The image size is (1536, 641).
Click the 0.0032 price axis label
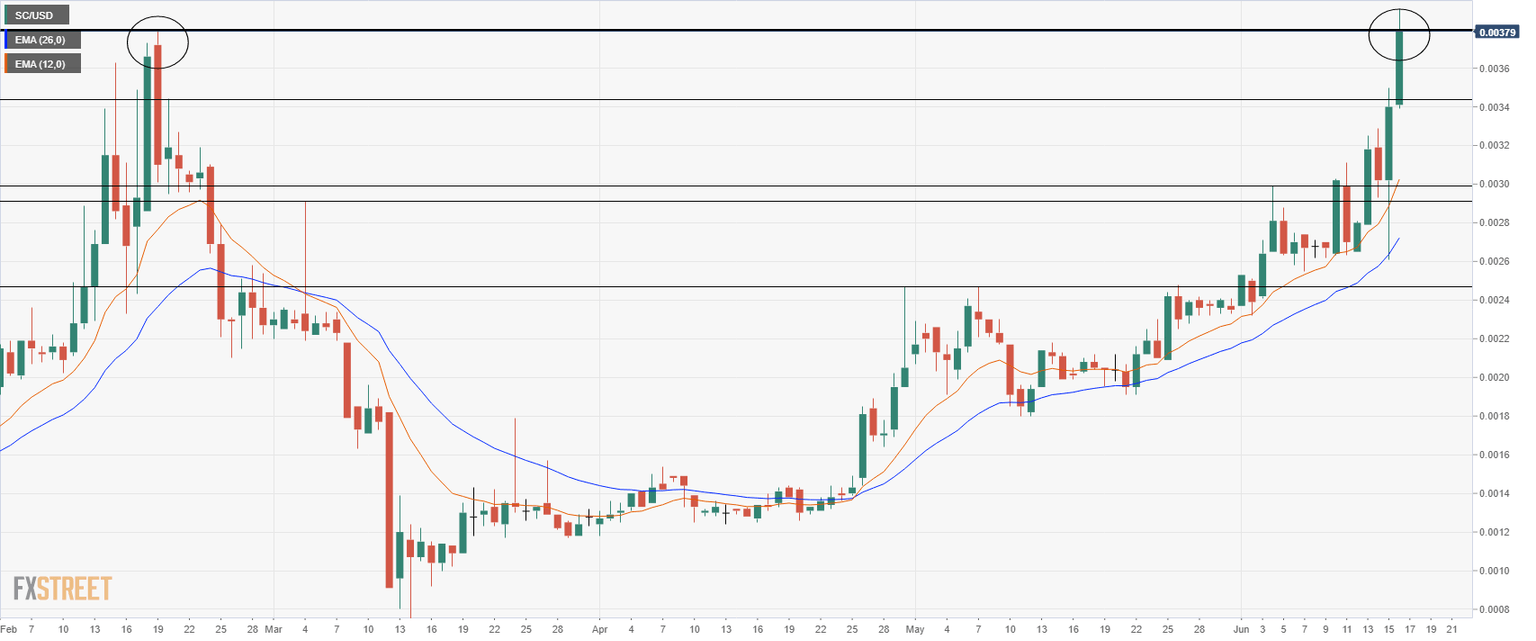click(x=1495, y=146)
